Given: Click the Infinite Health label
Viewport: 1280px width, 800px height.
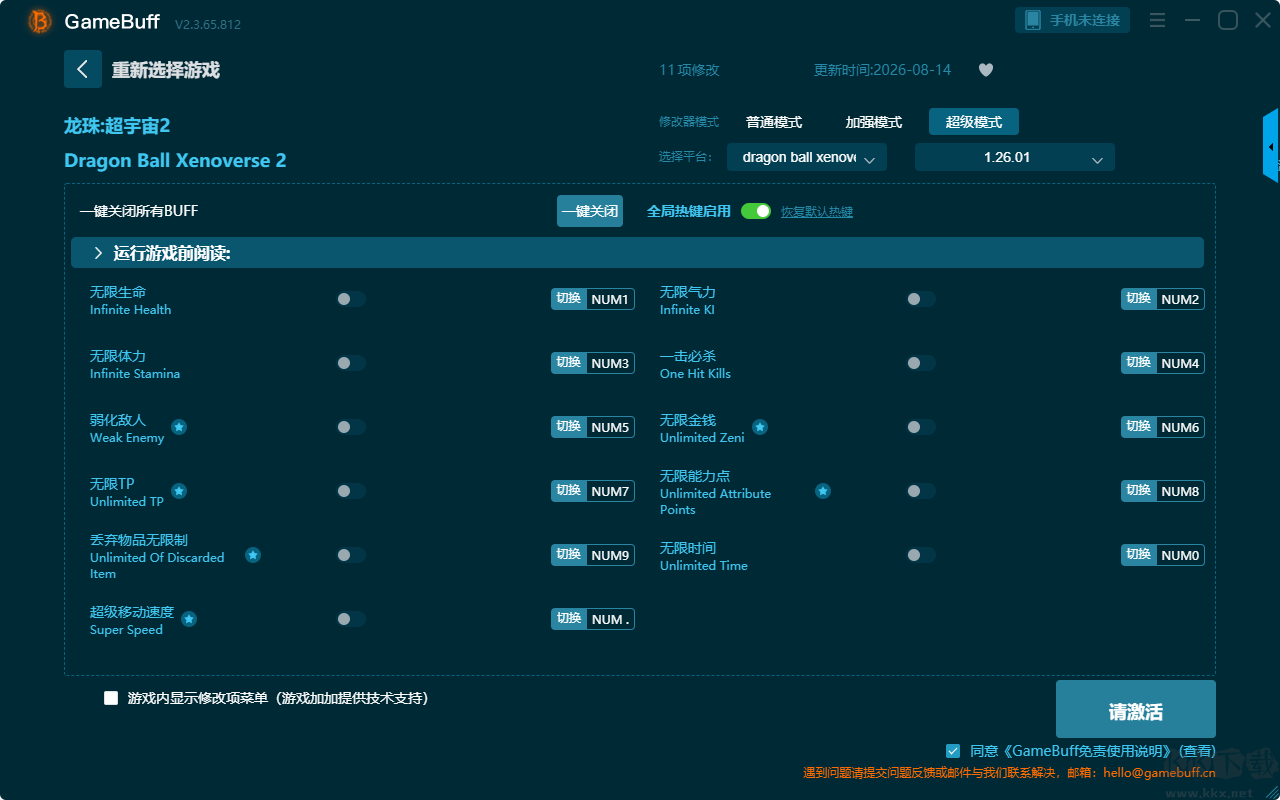Looking at the screenshot, I should point(130,310).
